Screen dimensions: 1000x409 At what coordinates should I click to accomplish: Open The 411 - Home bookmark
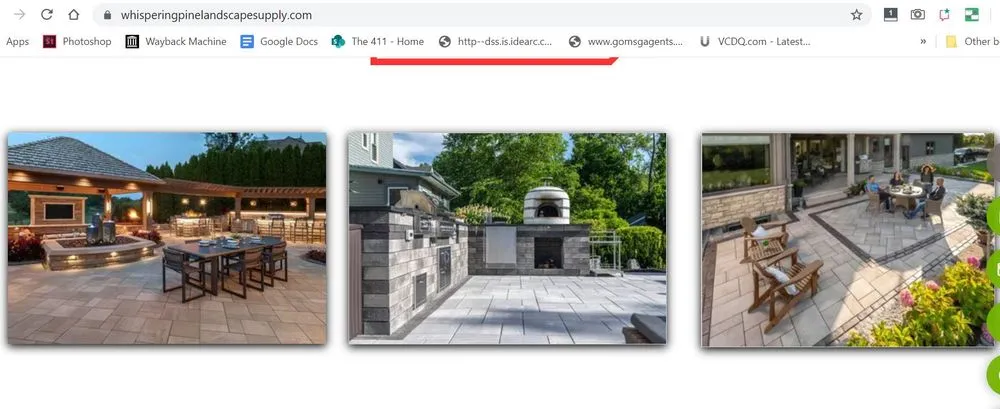378,42
